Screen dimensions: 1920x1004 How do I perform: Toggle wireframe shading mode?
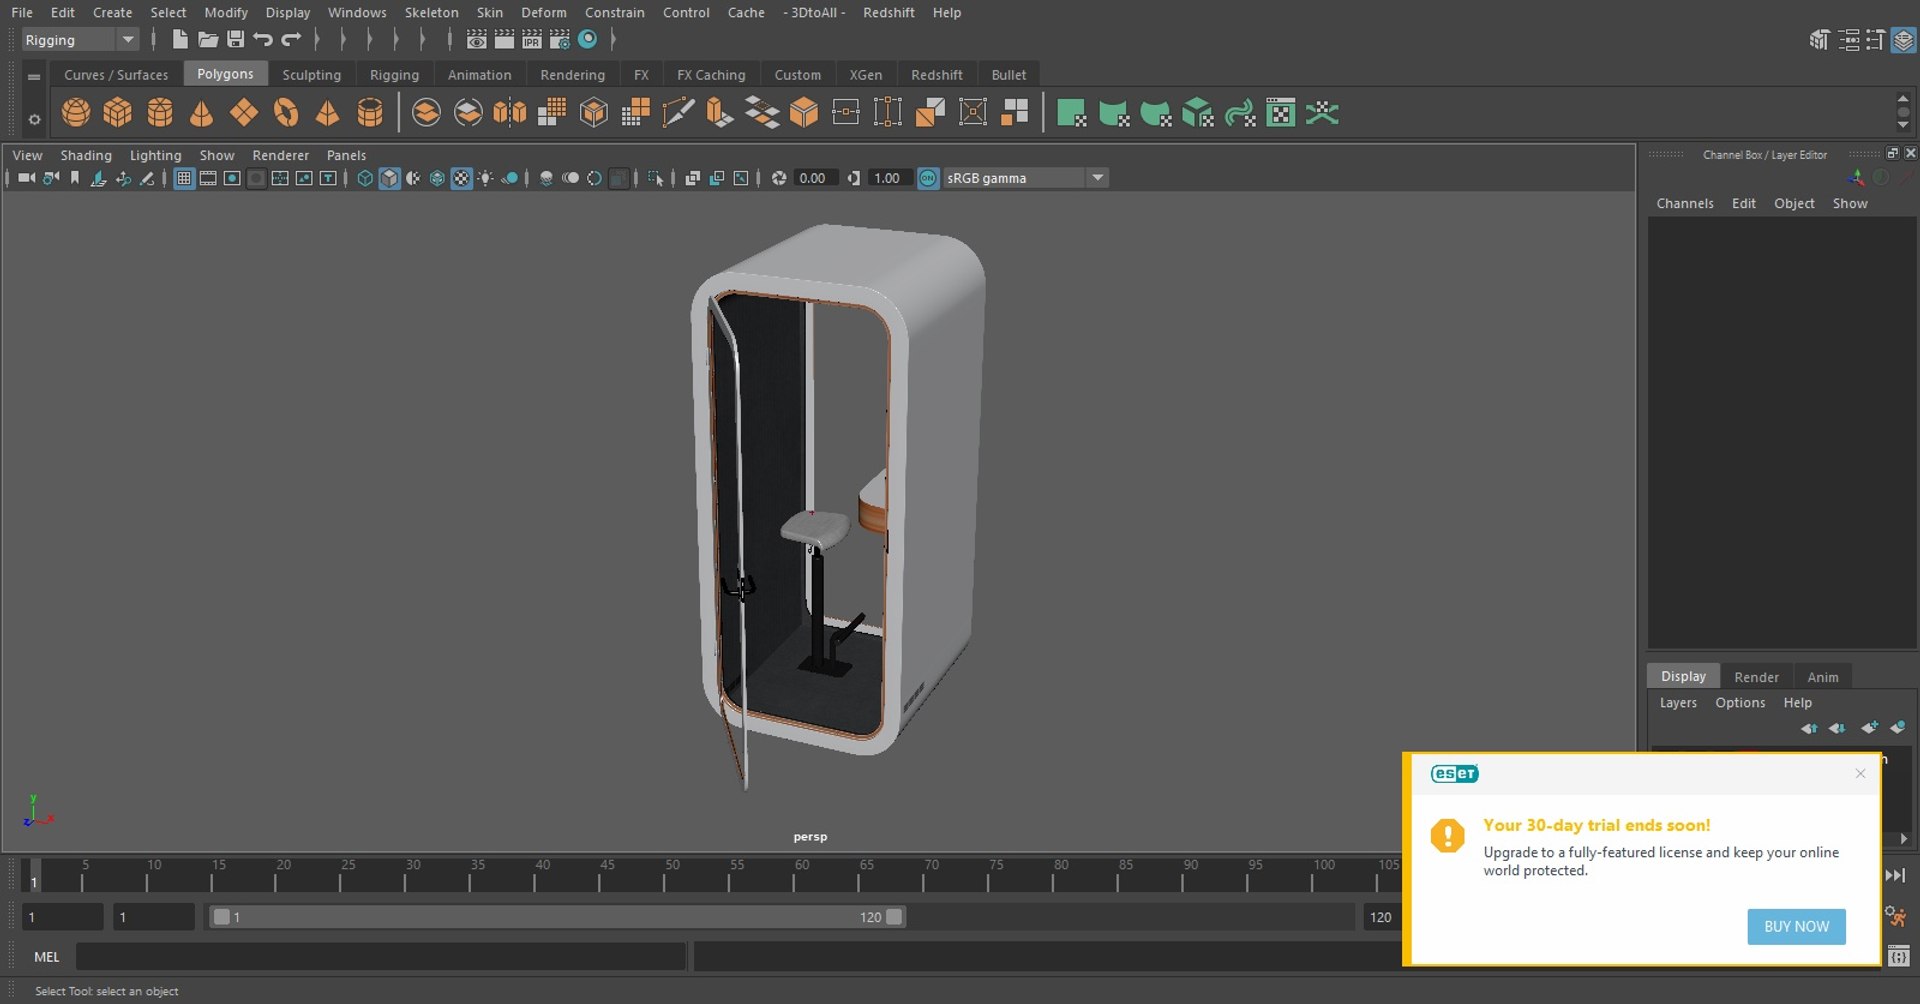[x=365, y=178]
